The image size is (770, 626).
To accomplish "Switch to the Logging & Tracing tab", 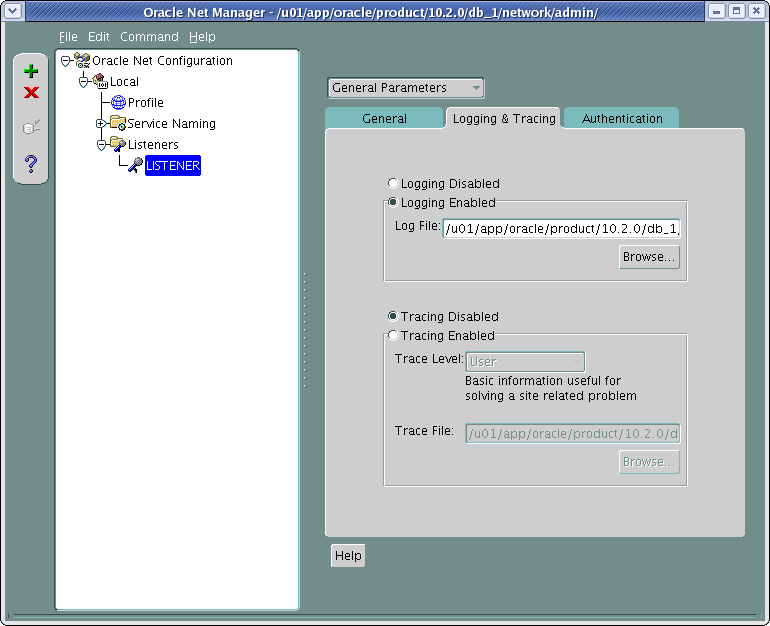I will tap(504, 118).
